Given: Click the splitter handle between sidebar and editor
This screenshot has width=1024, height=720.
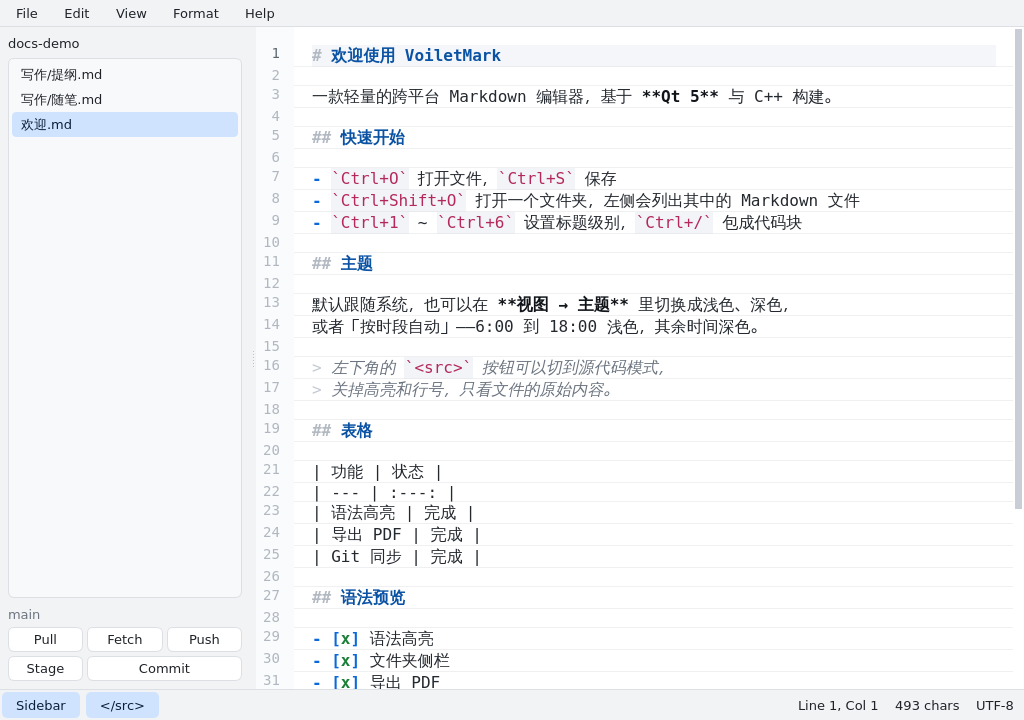Looking at the screenshot, I should [x=253, y=358].
